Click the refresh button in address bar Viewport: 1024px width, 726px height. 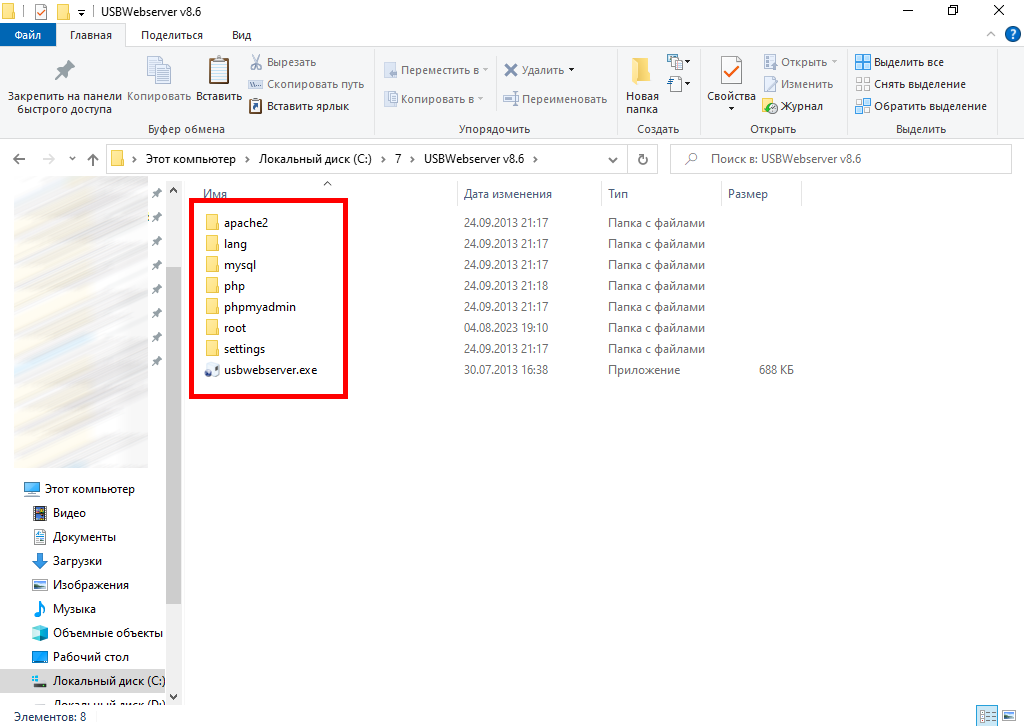[x=642, y=159]
